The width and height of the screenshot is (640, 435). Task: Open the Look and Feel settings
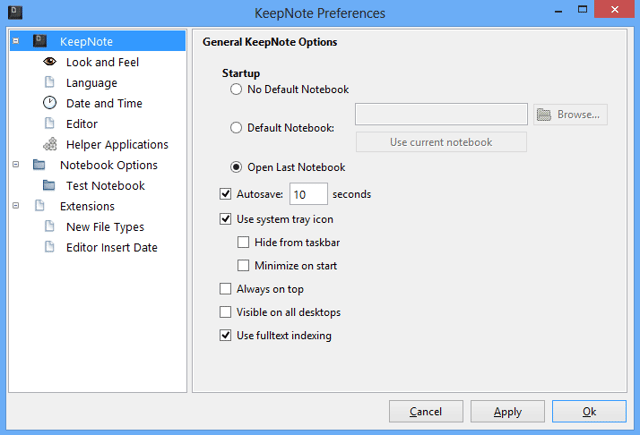(102, 62)
